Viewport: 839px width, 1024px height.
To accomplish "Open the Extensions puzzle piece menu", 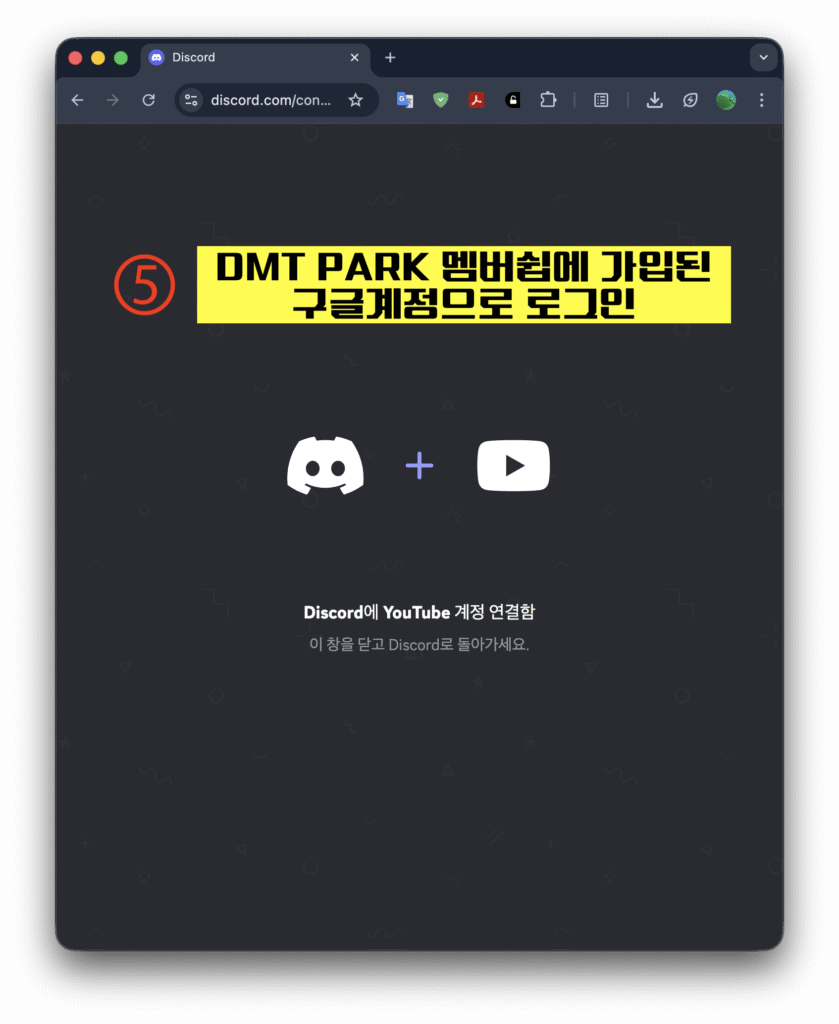I will click(547, 100).
